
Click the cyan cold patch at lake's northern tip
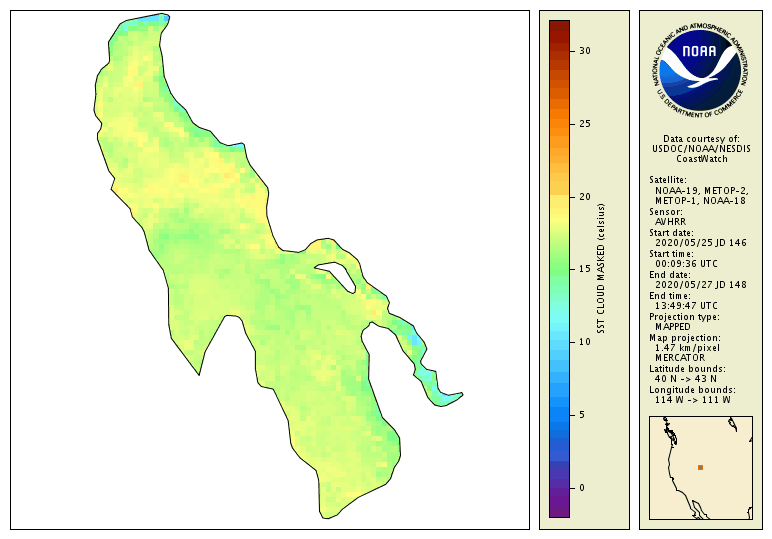tap(155, 20)
